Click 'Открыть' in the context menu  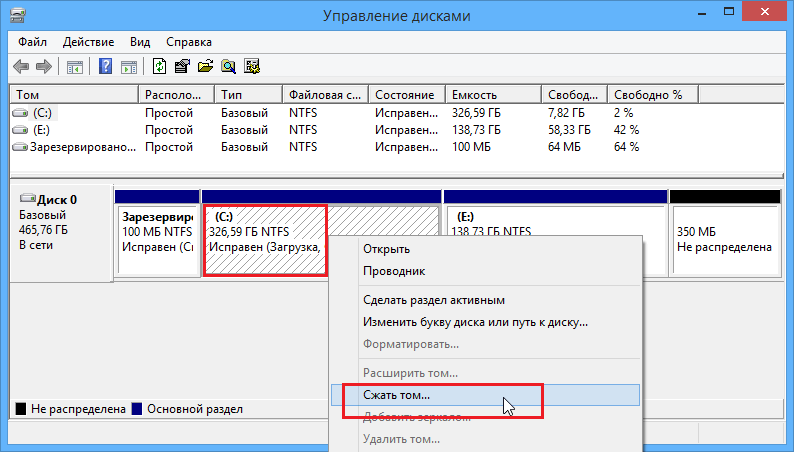(386, 249)
